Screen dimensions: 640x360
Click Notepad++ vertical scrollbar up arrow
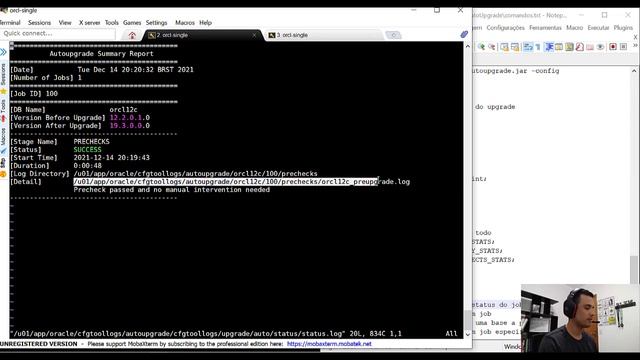(634, 71)
